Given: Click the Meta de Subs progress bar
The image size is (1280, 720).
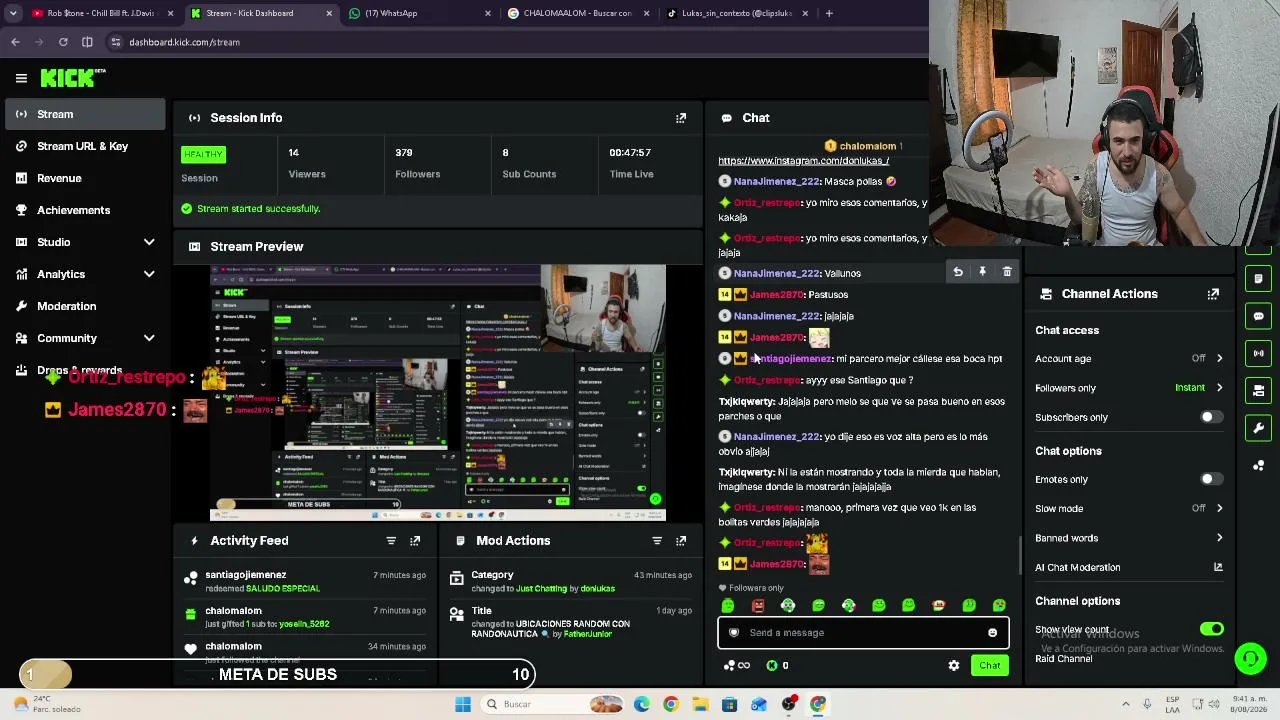Looking at the screenshot, I should click(278, 675).
